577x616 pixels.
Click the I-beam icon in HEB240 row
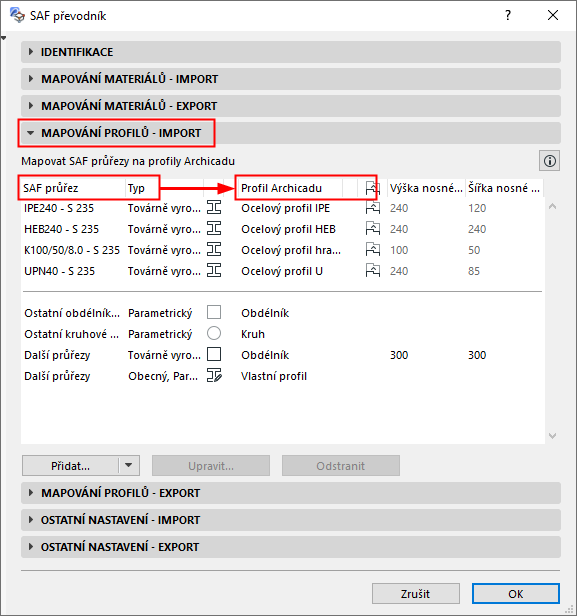[x=214, y=228]
